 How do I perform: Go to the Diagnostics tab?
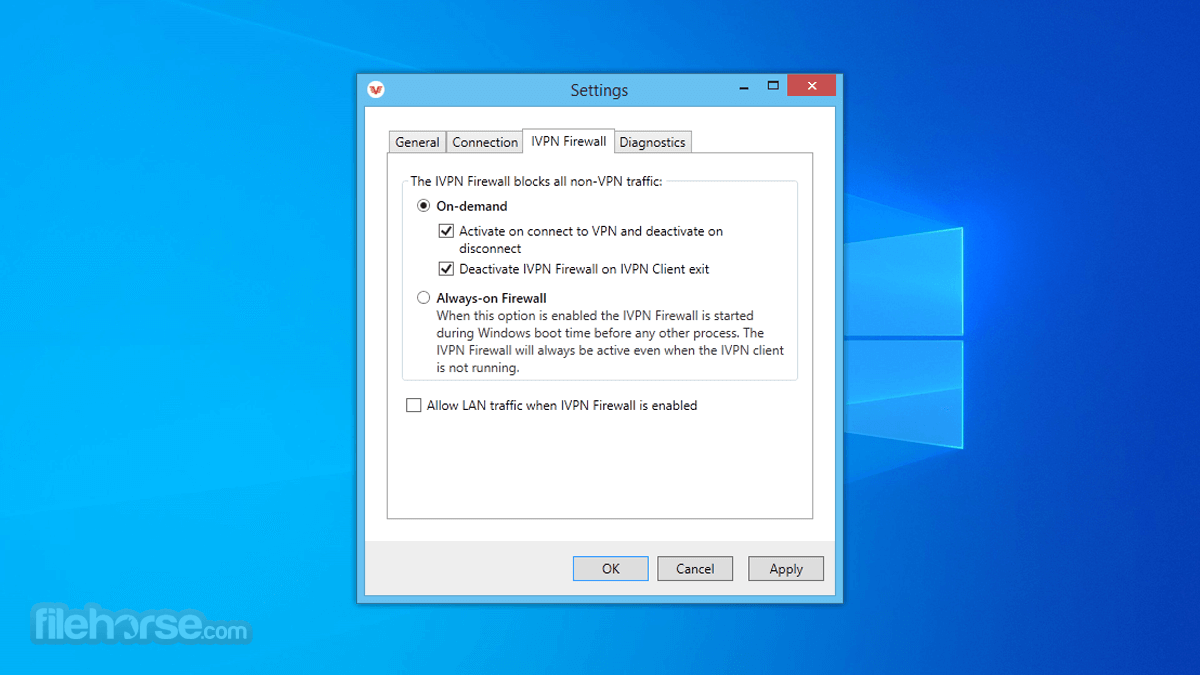652,142
